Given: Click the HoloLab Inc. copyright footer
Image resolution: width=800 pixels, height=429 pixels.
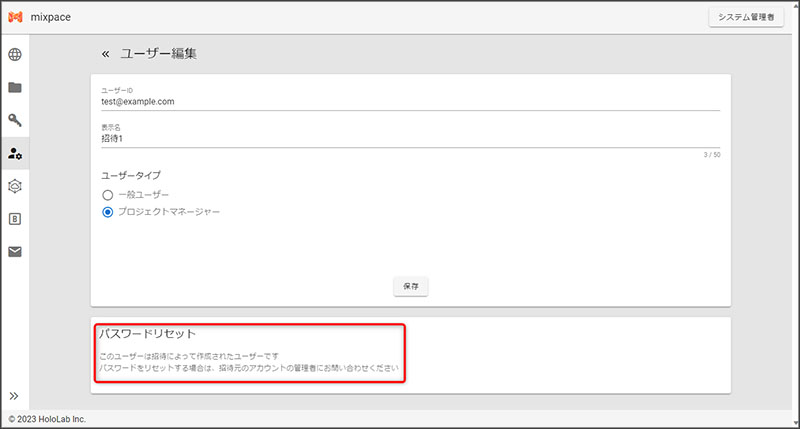Looking at the screenshot, I should 46,419.
